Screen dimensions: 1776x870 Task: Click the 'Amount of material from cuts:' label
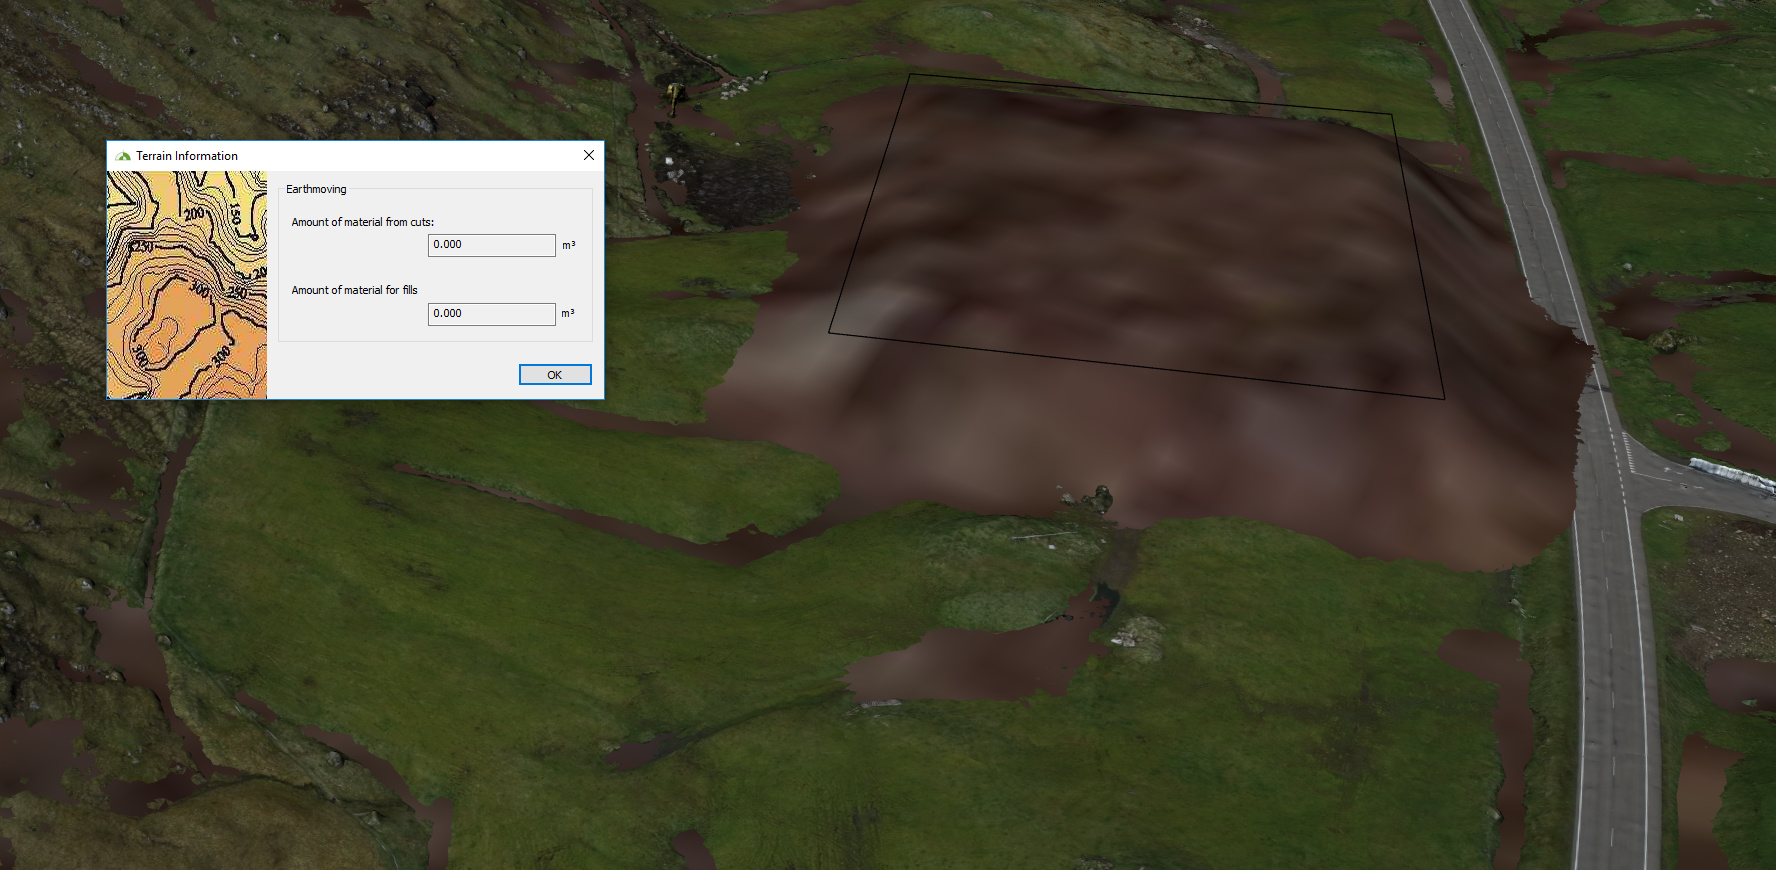click(x=363, y=222)
